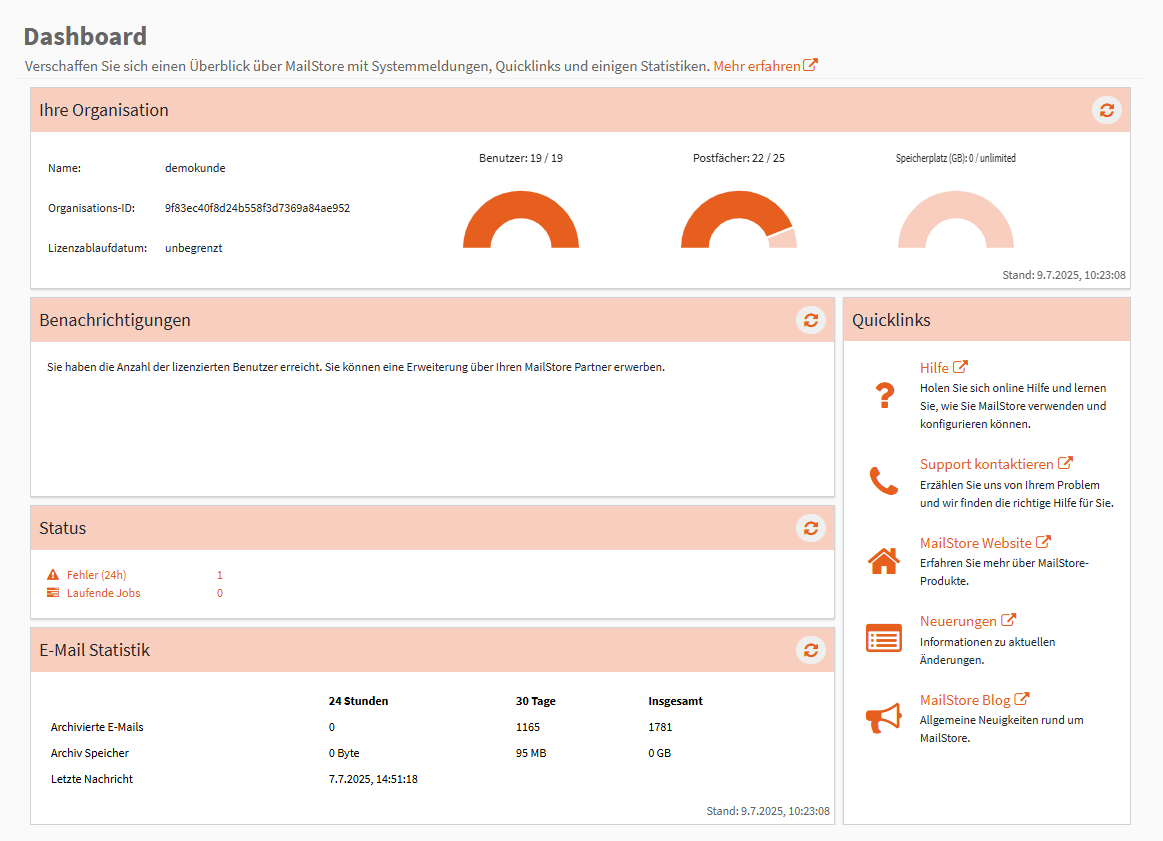Screen dimensions: 1163x841
Task: Open the Mehr erfahren link
Action: (757, 66)
